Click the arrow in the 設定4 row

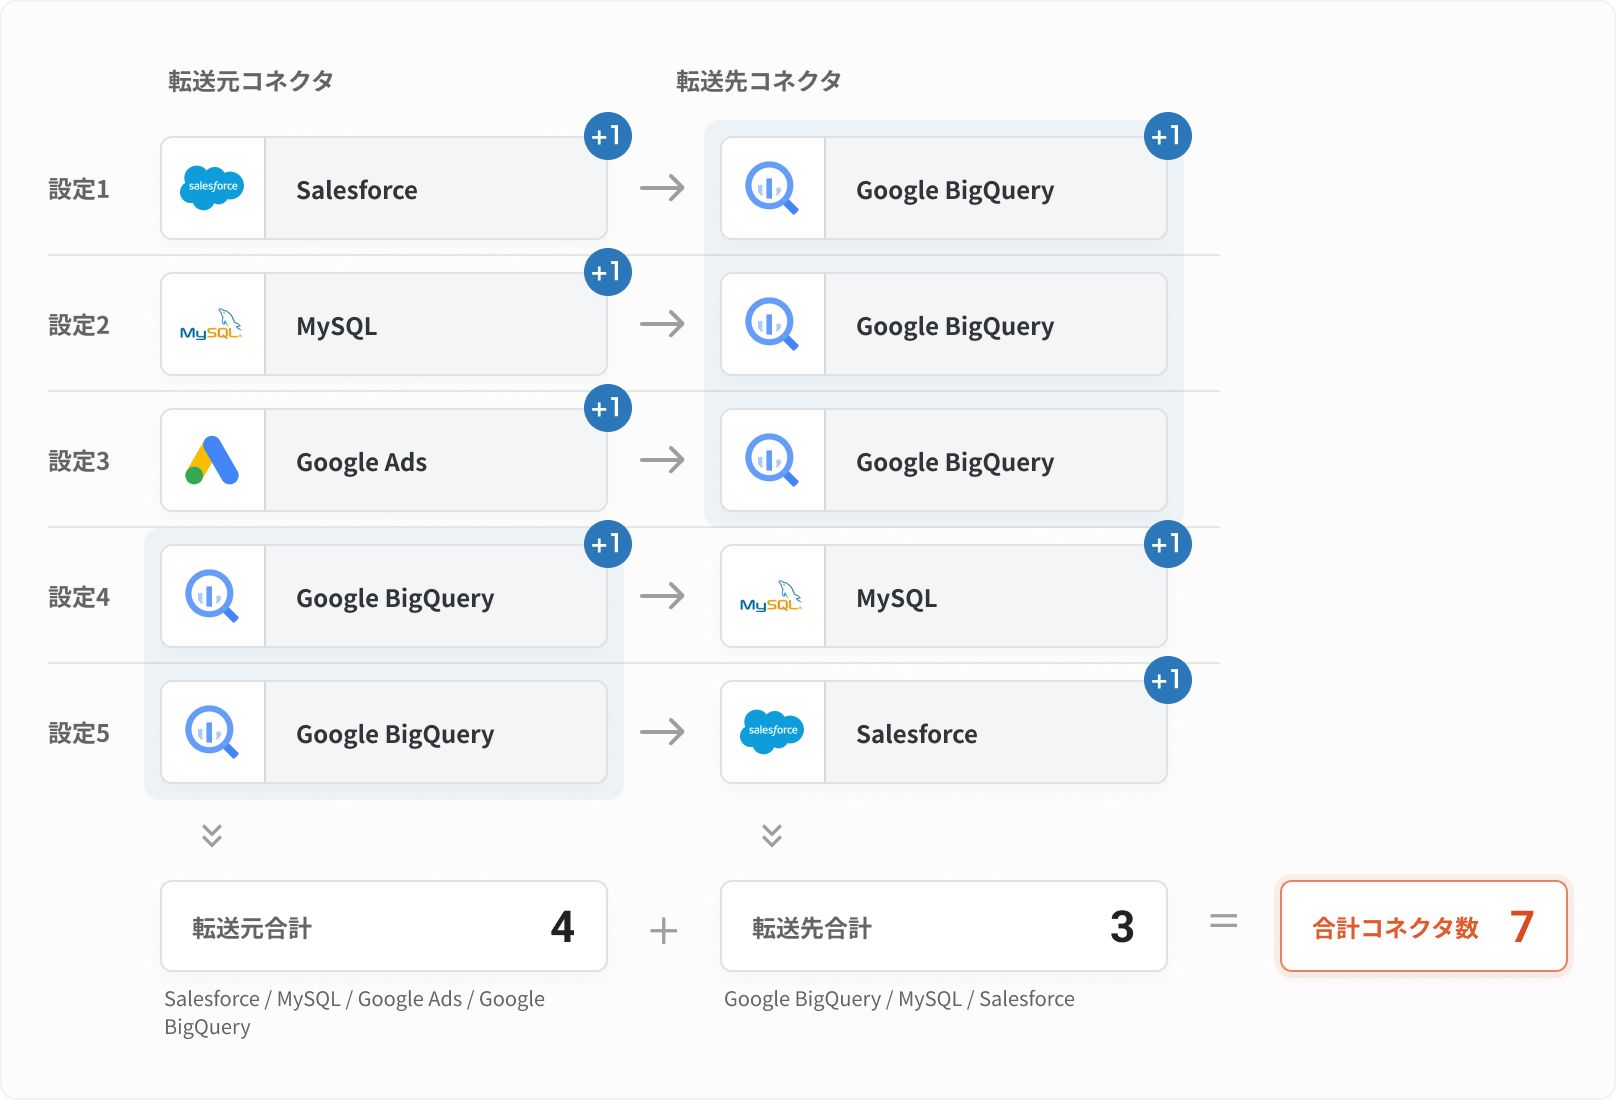663,596
